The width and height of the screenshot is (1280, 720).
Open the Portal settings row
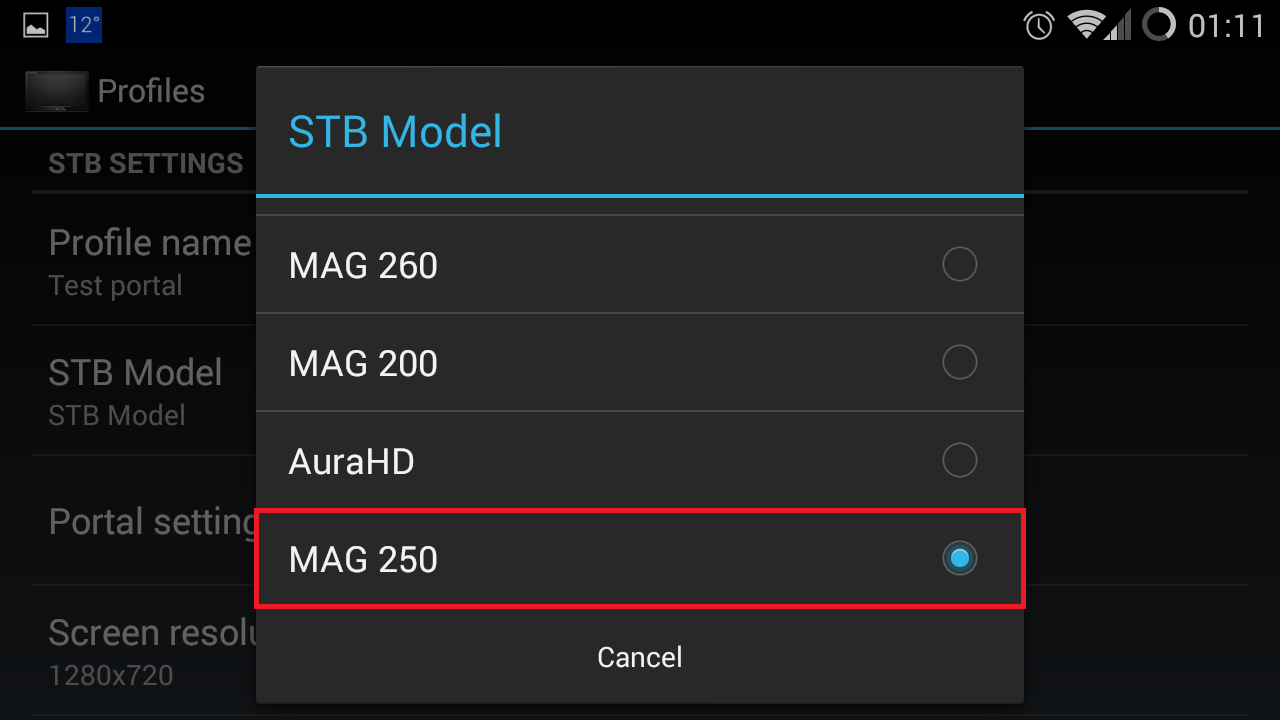coord(152,521)
